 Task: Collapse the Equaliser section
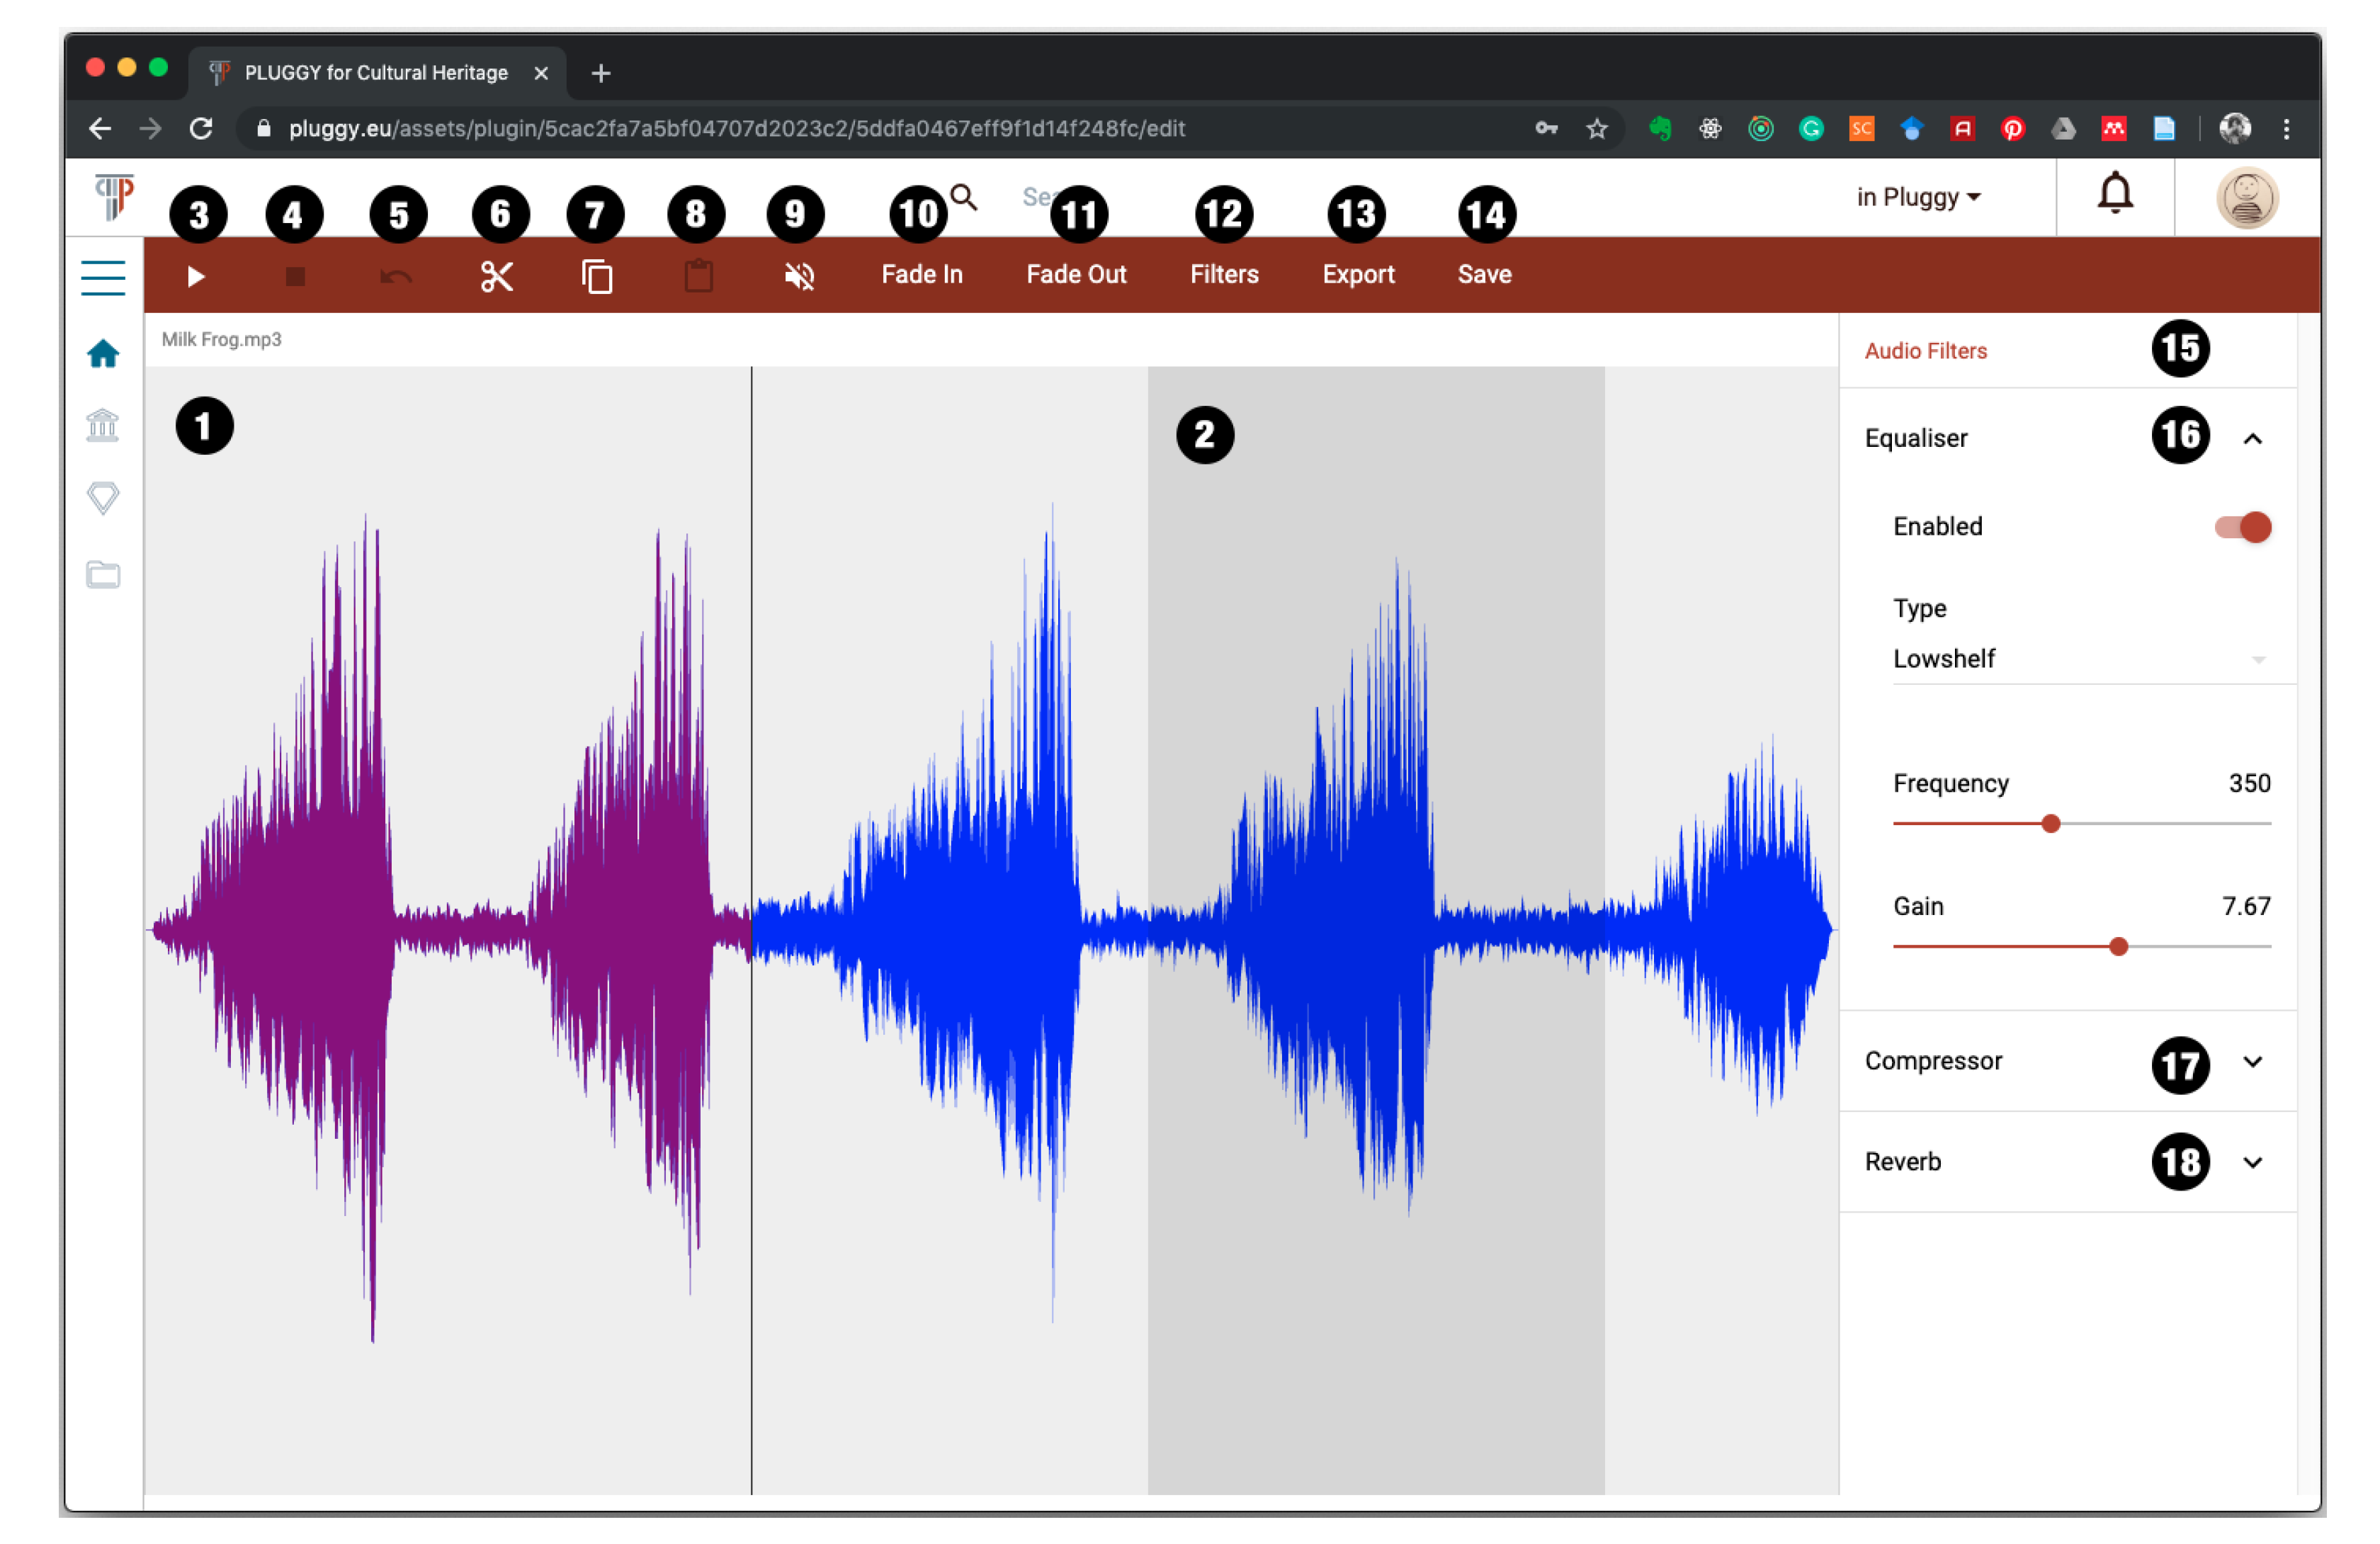click(2252, 439)
